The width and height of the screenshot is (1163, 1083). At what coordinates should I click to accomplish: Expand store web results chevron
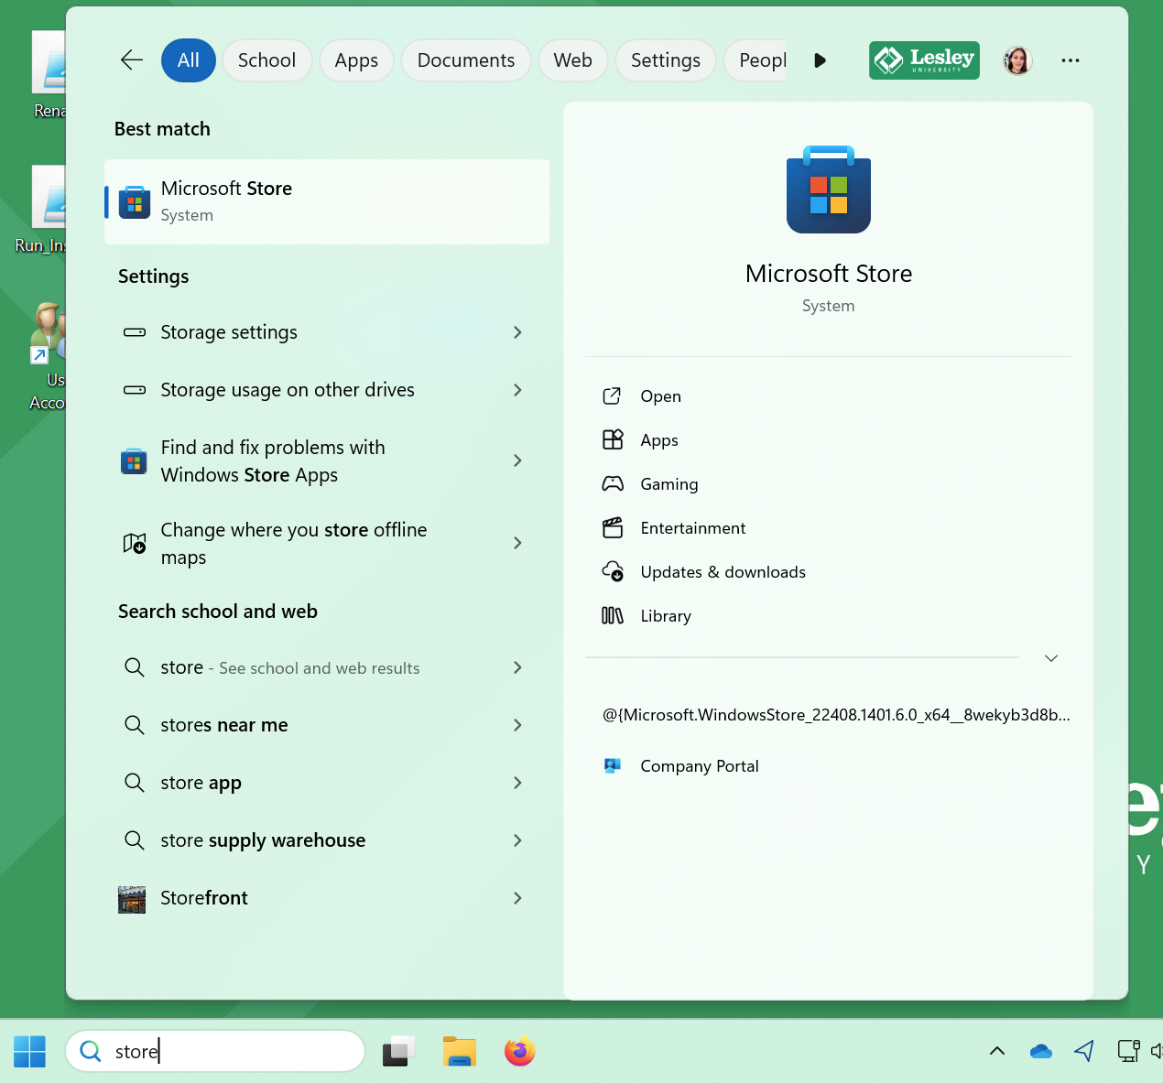(518, 668)
